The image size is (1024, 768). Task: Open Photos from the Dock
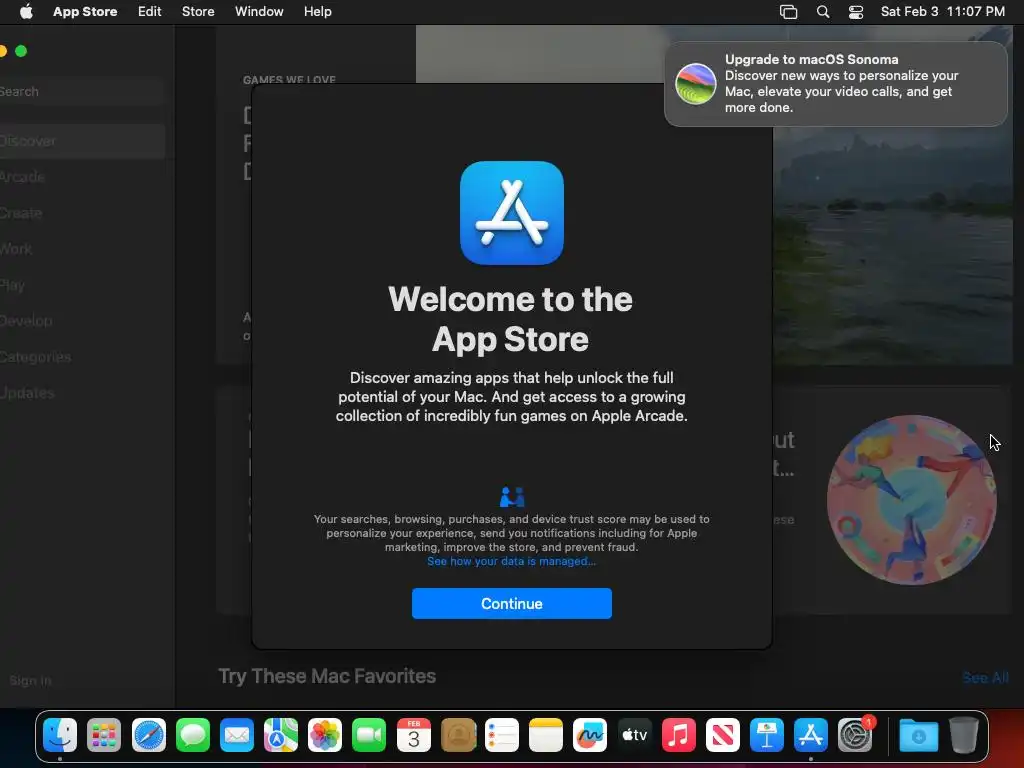(x=325, y=735)
